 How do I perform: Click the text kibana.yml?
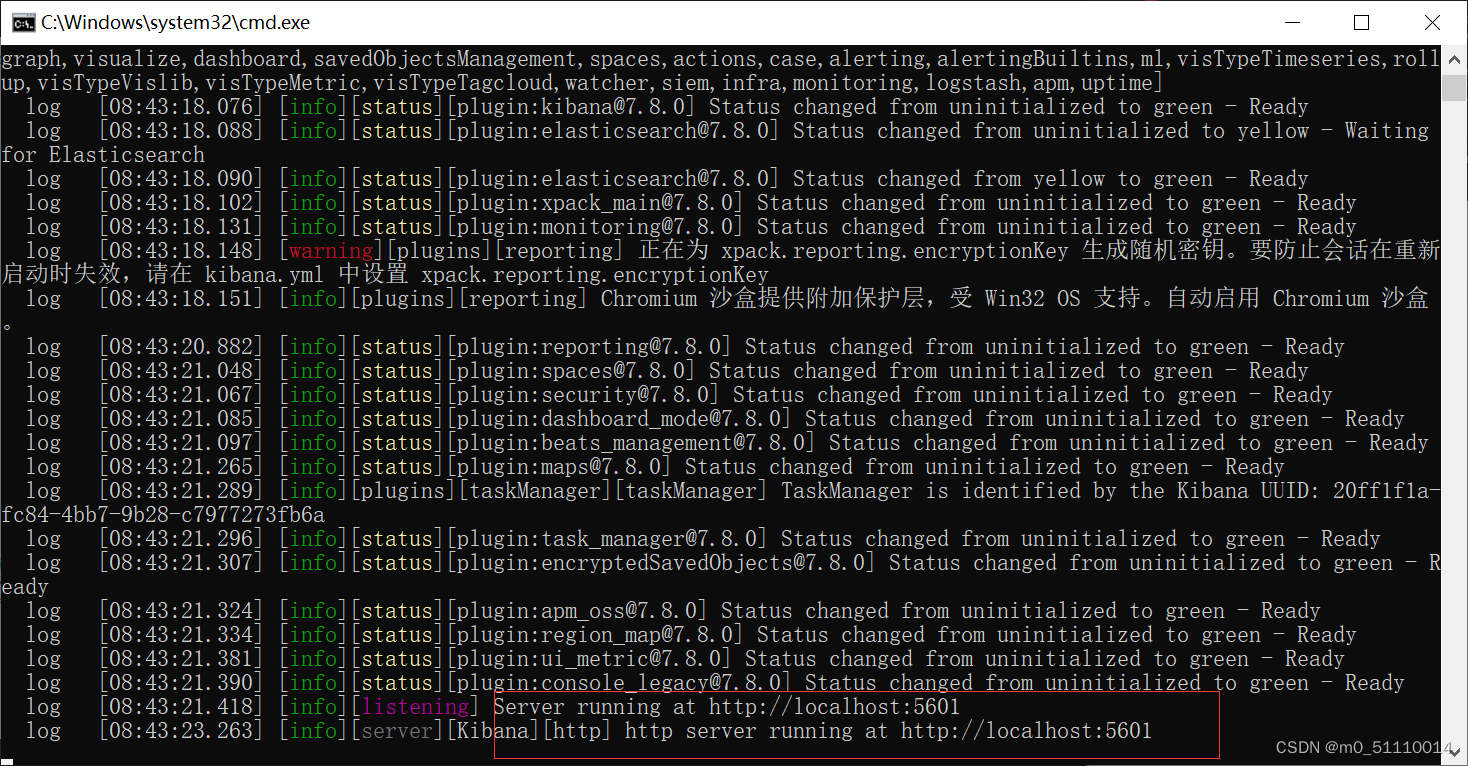(x=266, y=275)
